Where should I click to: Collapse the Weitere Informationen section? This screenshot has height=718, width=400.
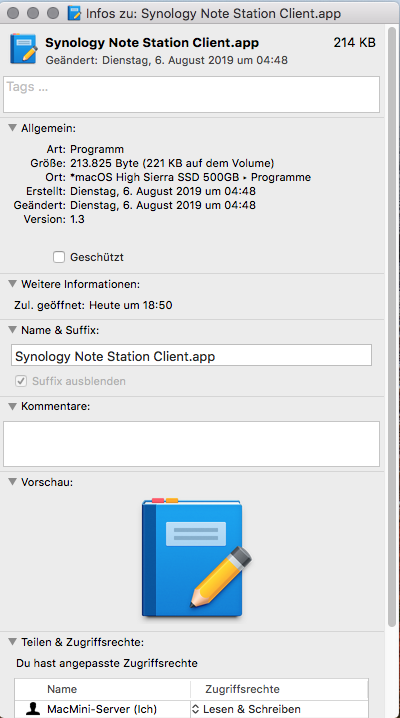13,284
